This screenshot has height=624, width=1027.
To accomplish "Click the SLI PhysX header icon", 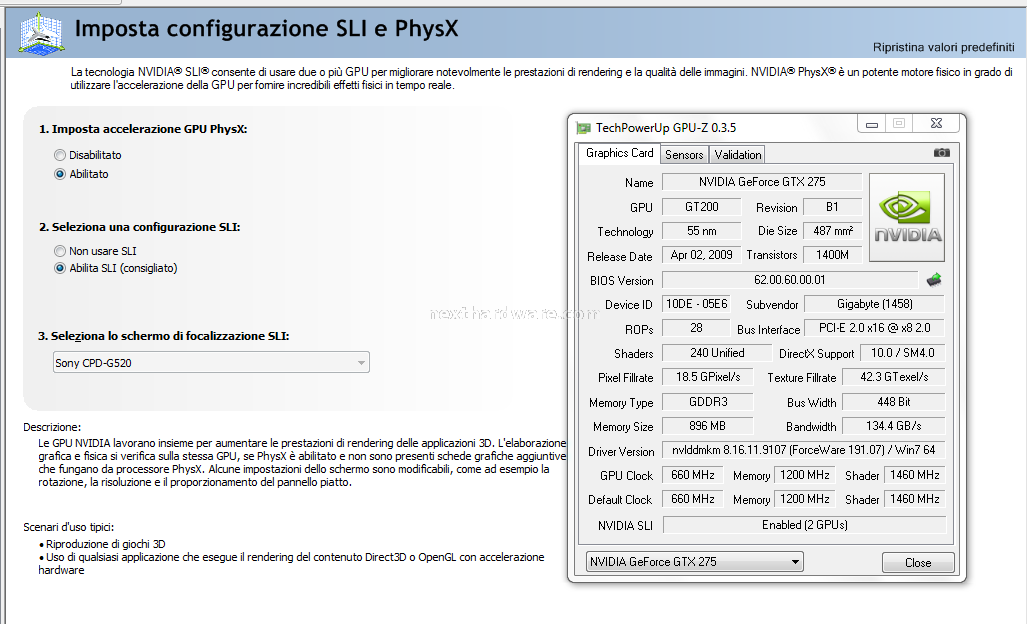I will [x=41, y=33].
